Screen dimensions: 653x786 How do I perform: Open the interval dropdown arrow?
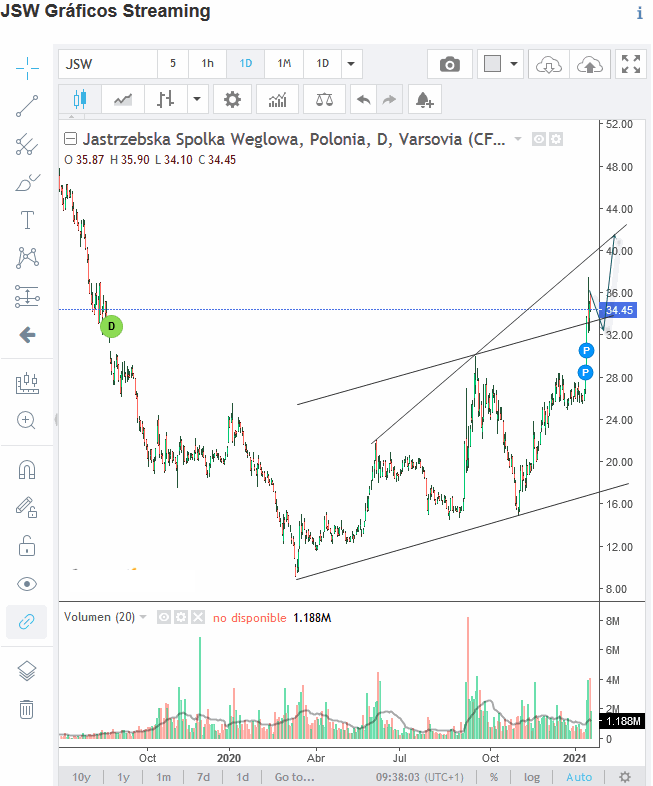[351, 64]
